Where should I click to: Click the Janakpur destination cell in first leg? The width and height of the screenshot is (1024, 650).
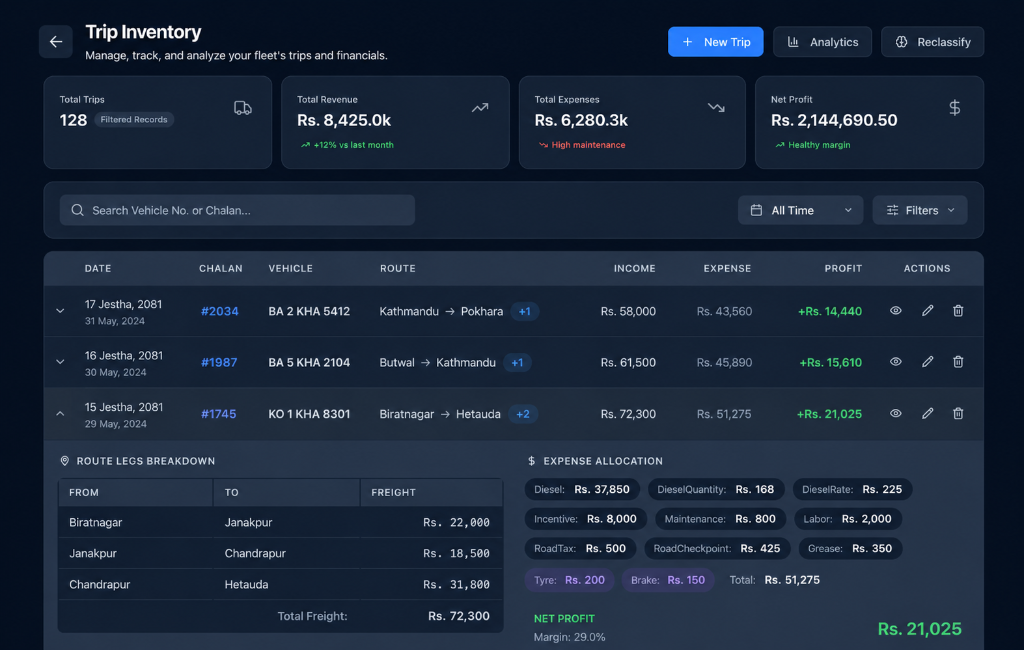pos(286,523)
